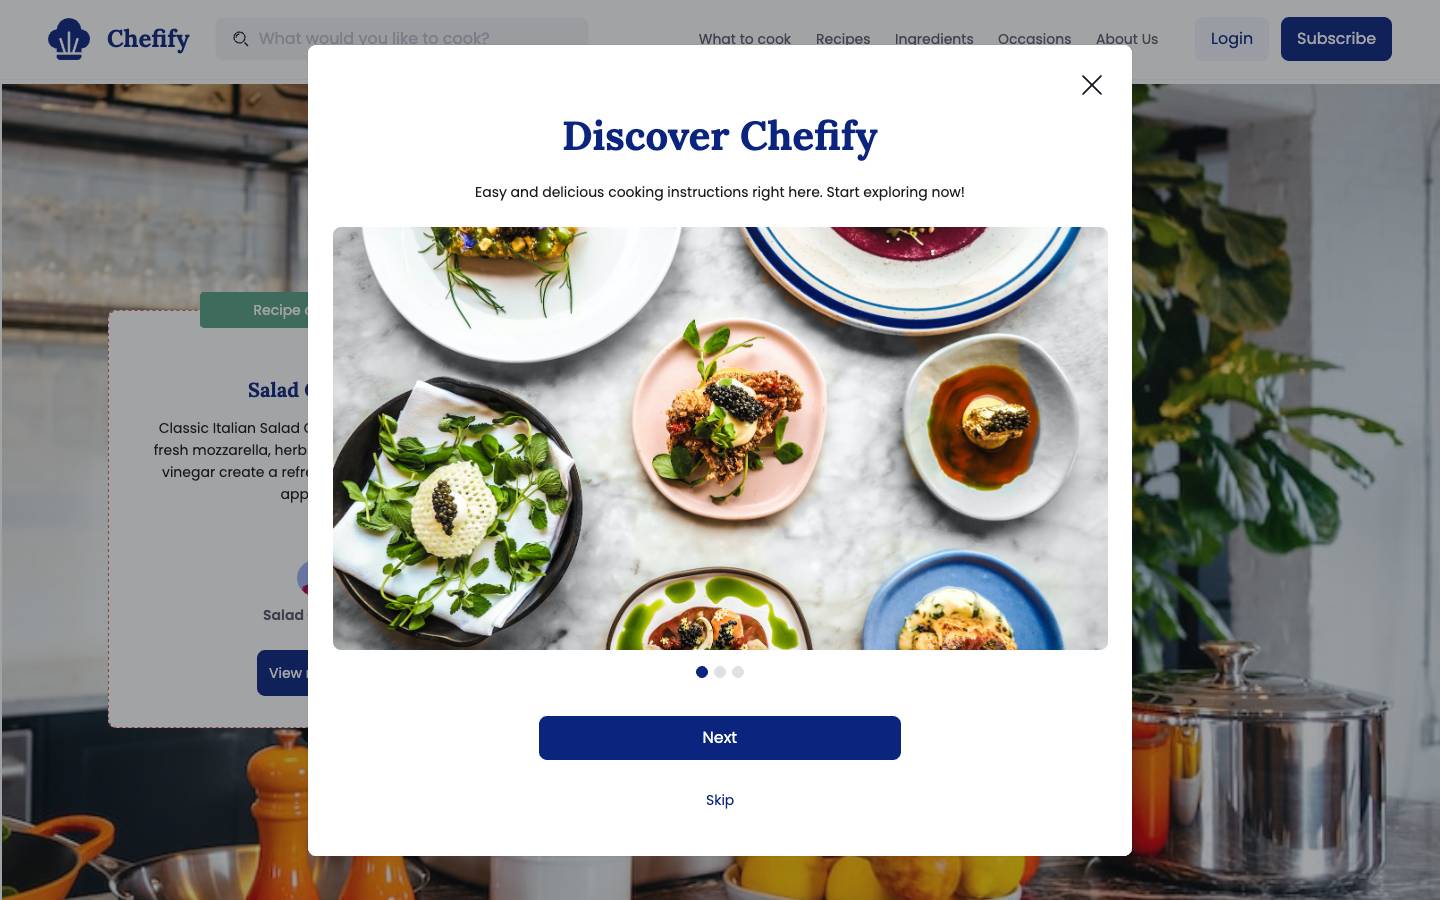The width and height of the screenshot is (1440, 900).
Task: Select the first carousel dot indicator
Action: pyautogui.click(x=702, y=672)
